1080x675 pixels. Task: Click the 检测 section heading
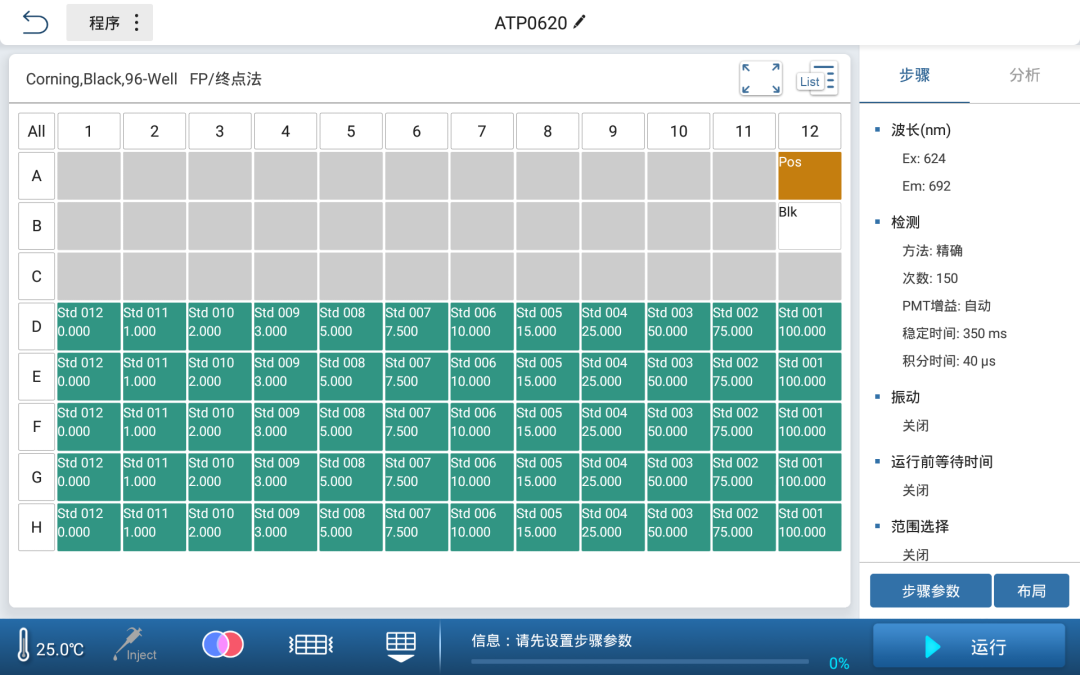(905, 222)
